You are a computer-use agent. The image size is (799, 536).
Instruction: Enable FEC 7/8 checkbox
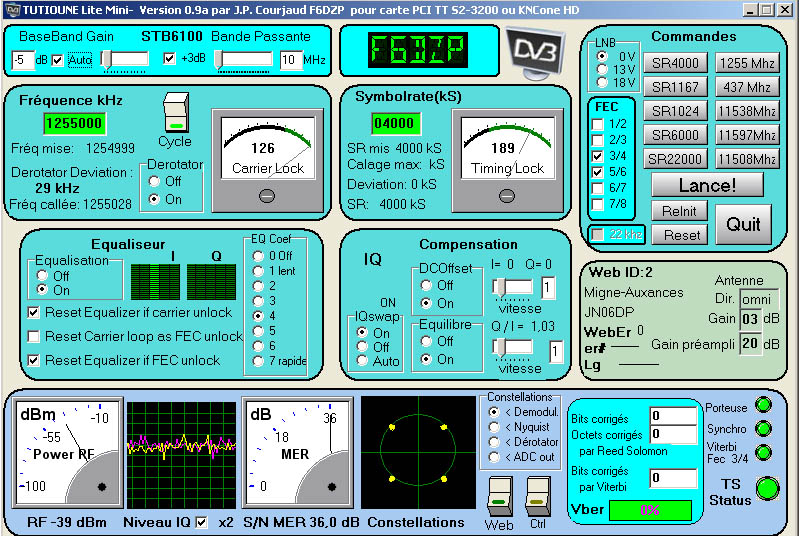pyautogui.click(x=597, y=204)
